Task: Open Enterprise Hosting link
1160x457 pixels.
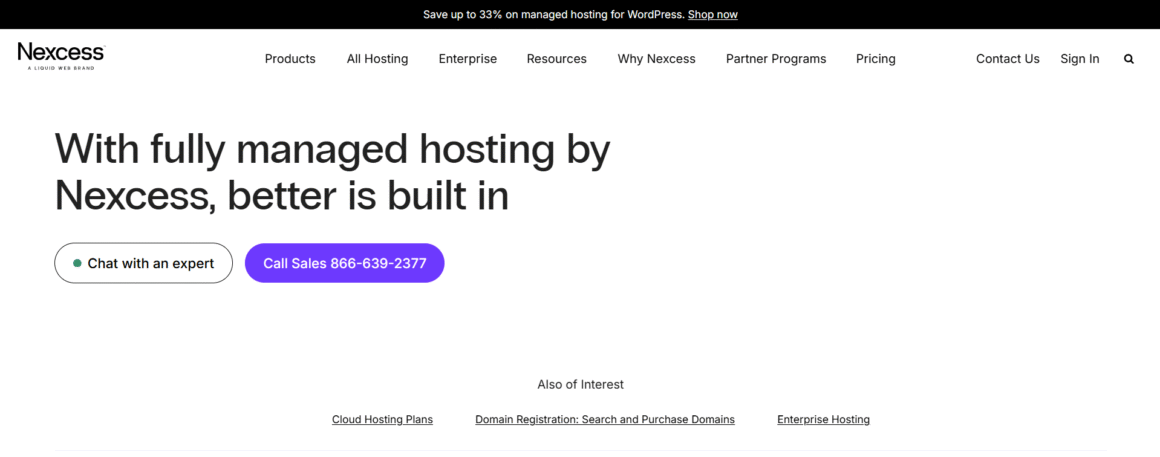Action: (x=823, y=419)
